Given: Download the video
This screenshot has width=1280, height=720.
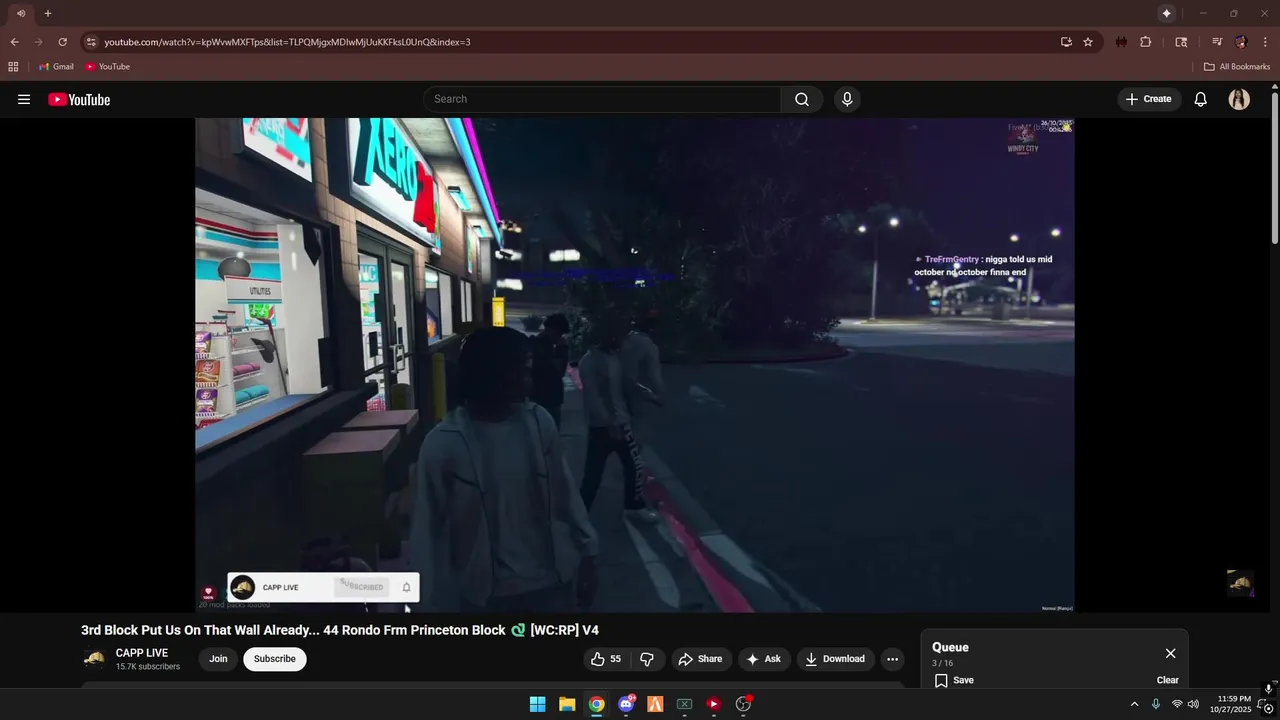Looking at the screenshot, I should pos(835,659).
